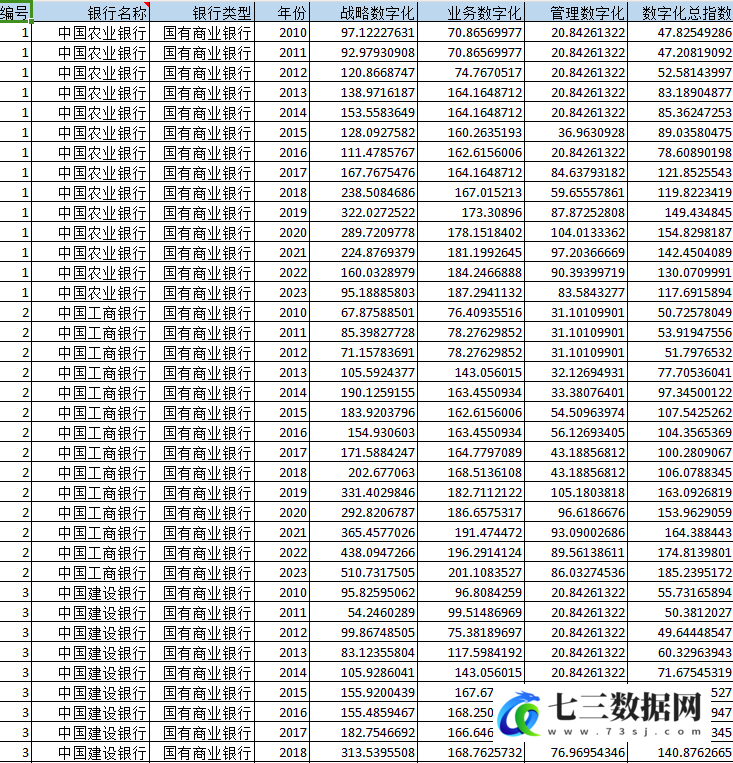Viewport: 733px width, 763px height.
Task: Click the cell with value 105.1803818
Action: pyautogui.click(x=576, y=492)
